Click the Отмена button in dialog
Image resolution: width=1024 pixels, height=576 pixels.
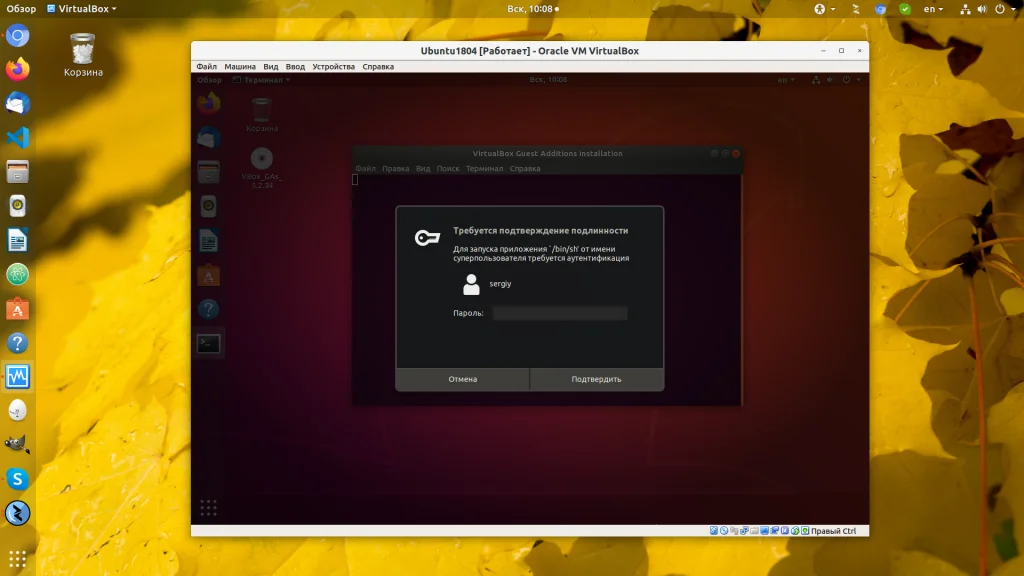point(462,379)
